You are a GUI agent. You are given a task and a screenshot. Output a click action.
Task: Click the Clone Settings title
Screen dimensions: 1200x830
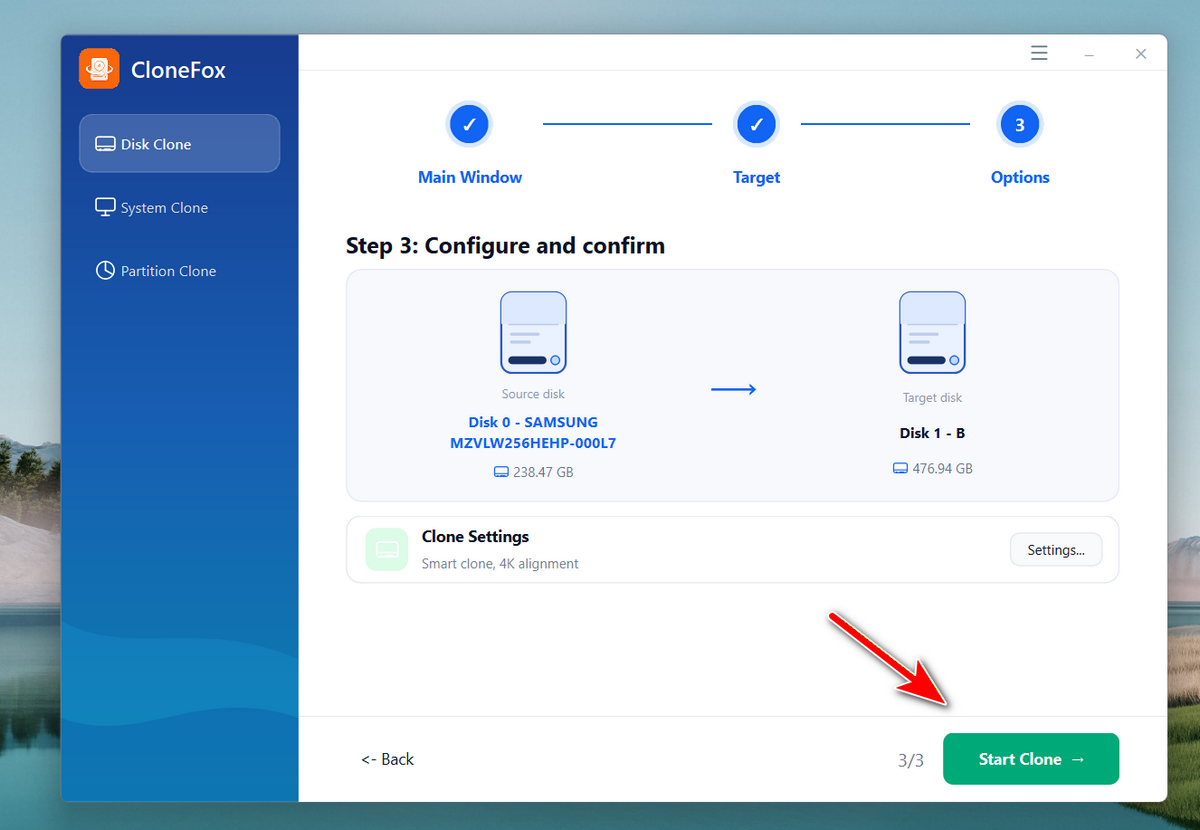(x=475, y=537)
